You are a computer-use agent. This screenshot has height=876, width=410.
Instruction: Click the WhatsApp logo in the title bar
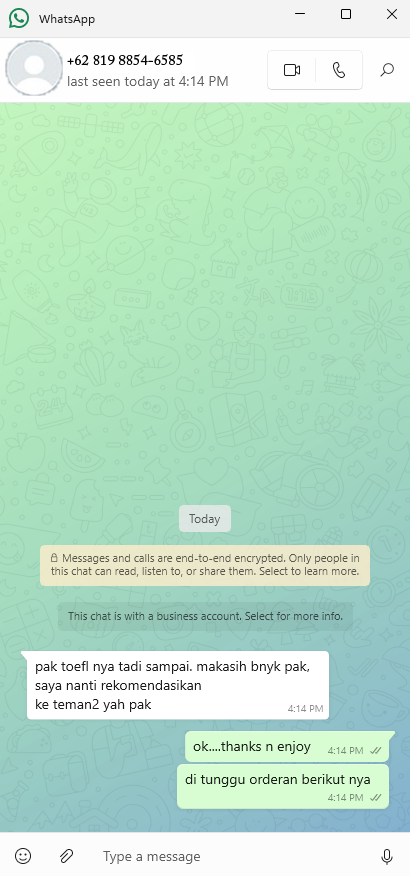pos(18,18)
